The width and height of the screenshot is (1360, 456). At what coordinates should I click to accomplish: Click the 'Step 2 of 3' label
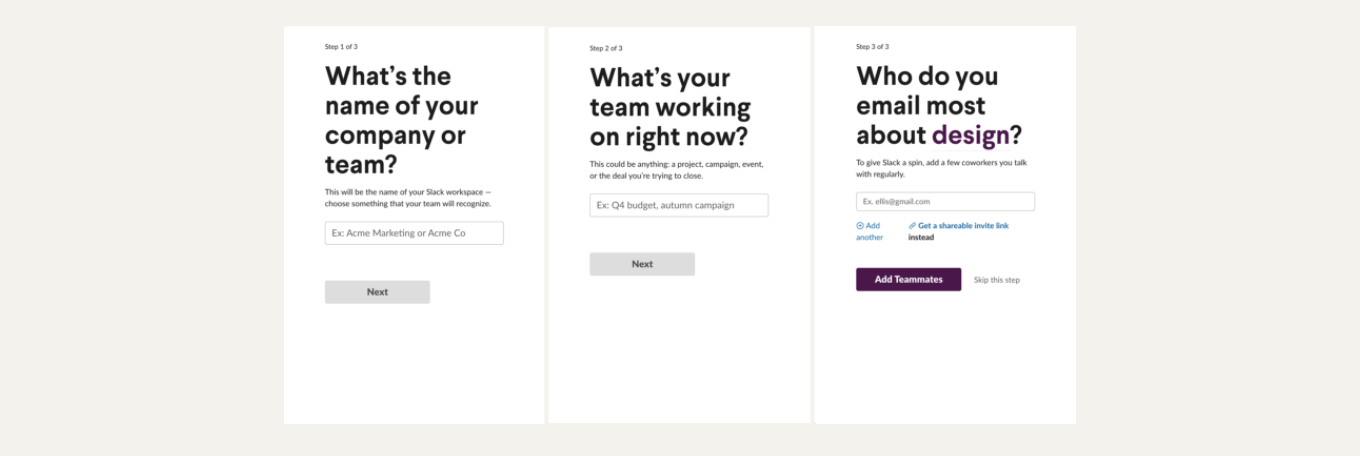point(606,48)
